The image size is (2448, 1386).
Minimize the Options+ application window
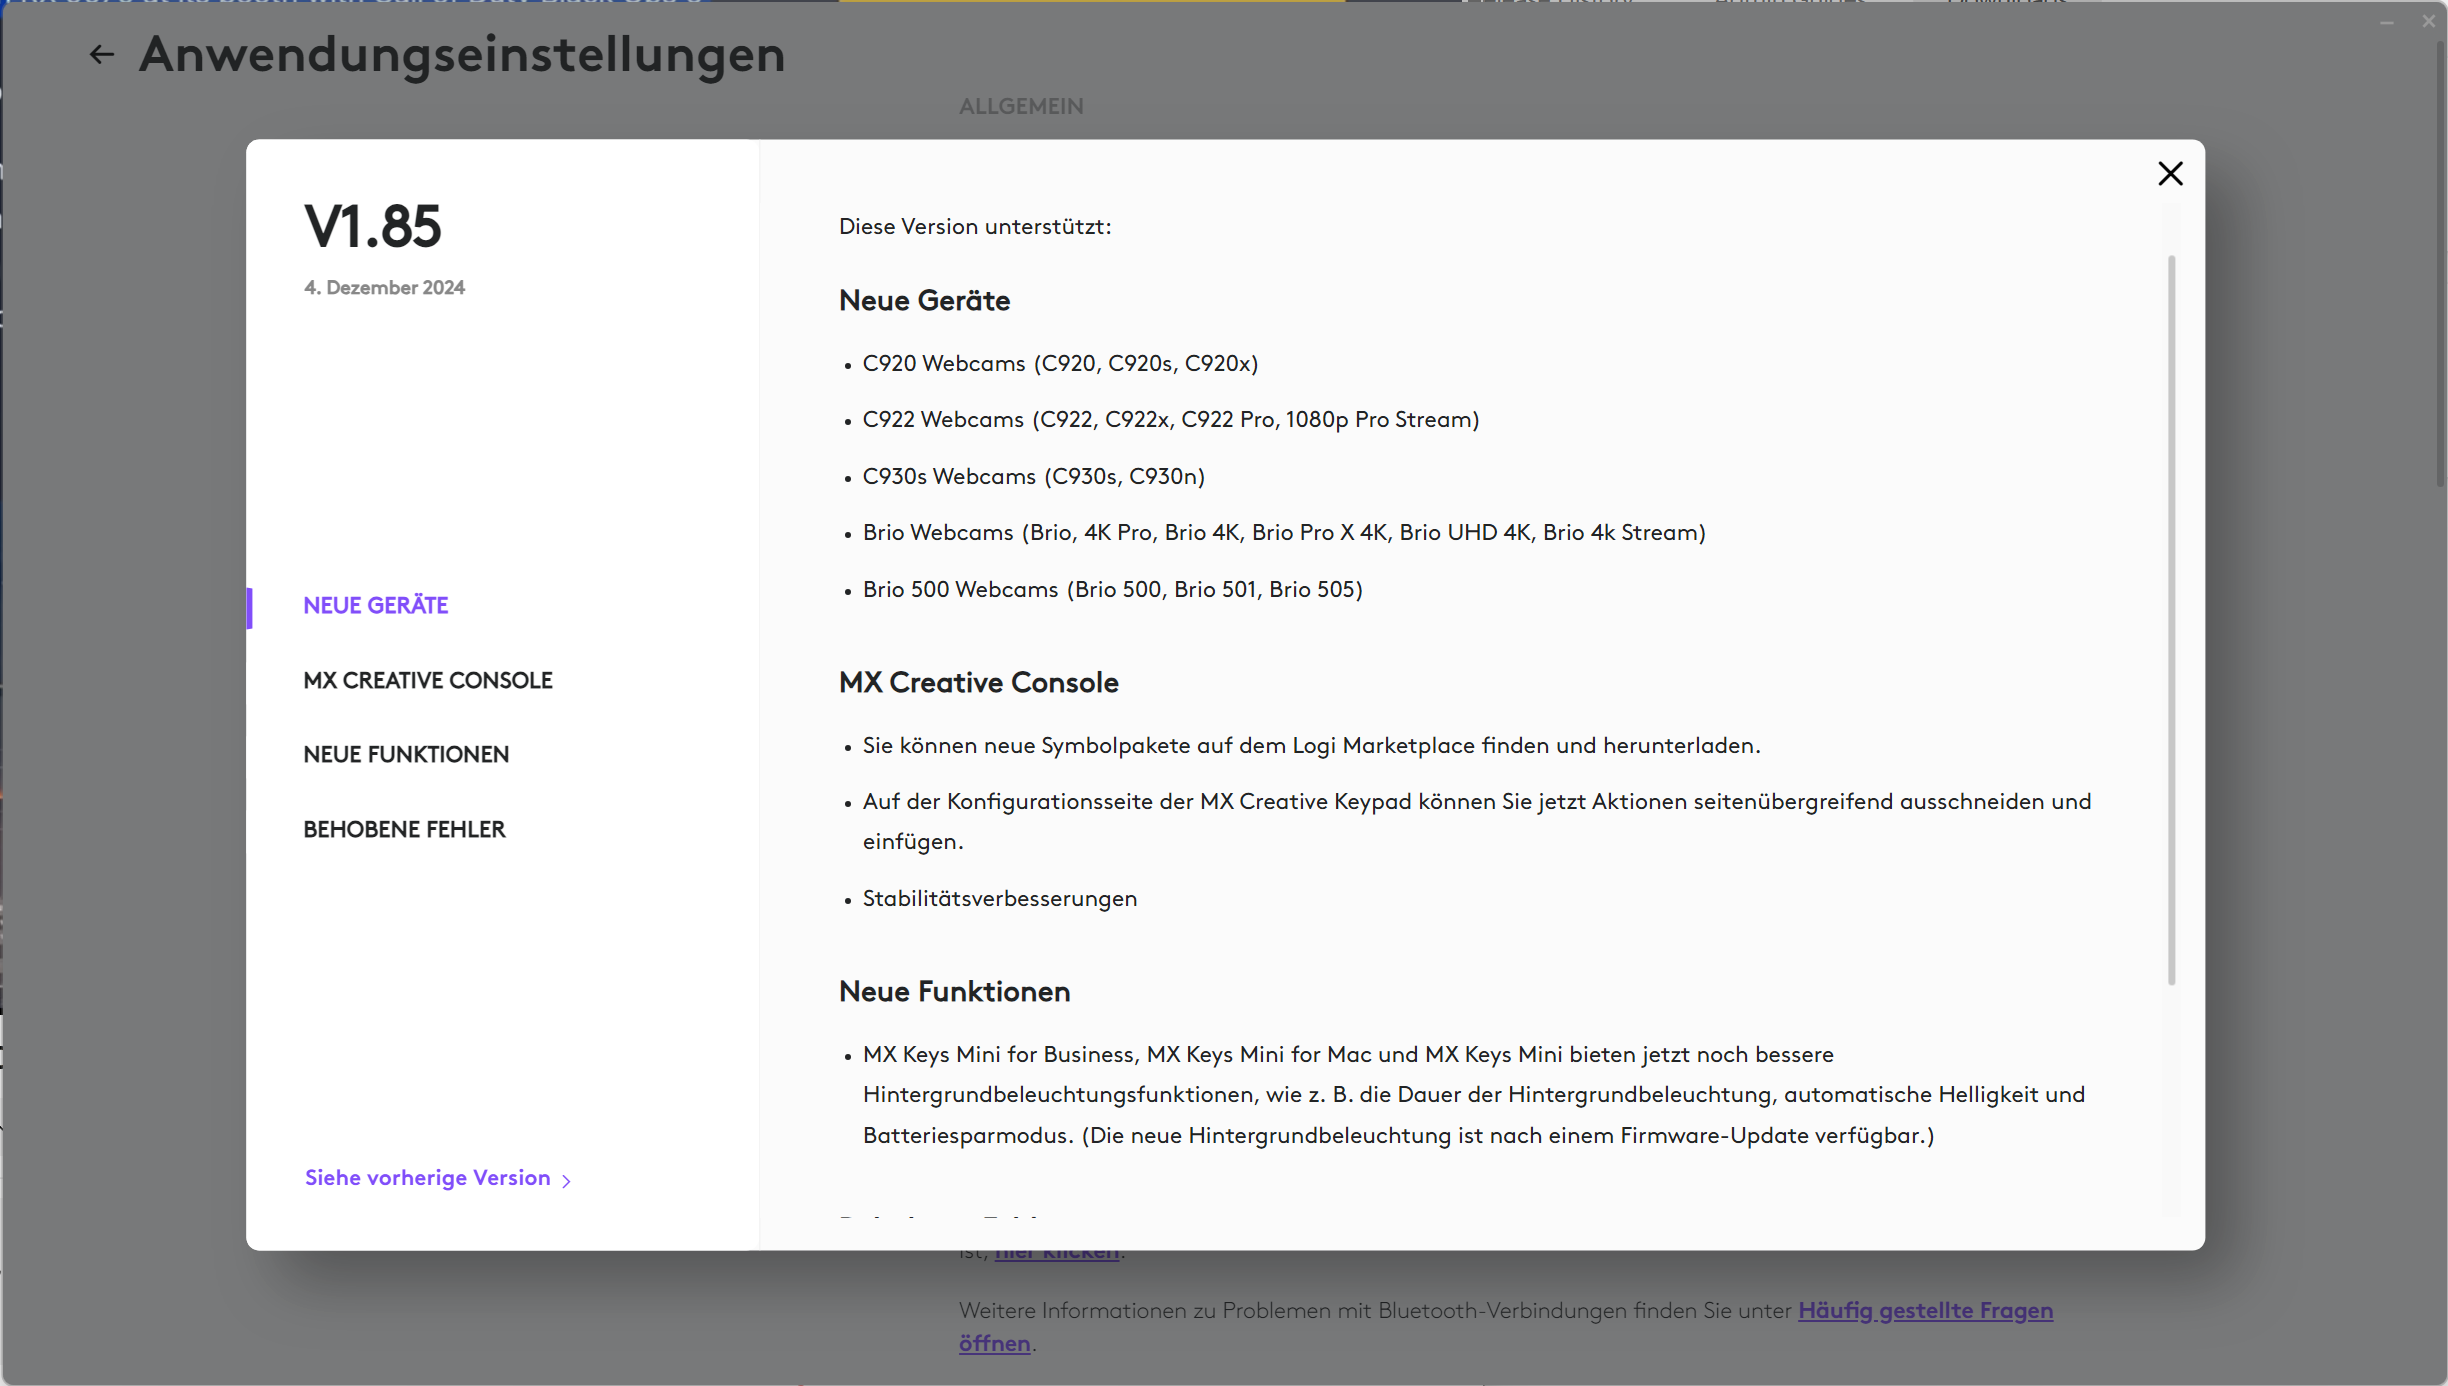click(x=2388, y=21)
